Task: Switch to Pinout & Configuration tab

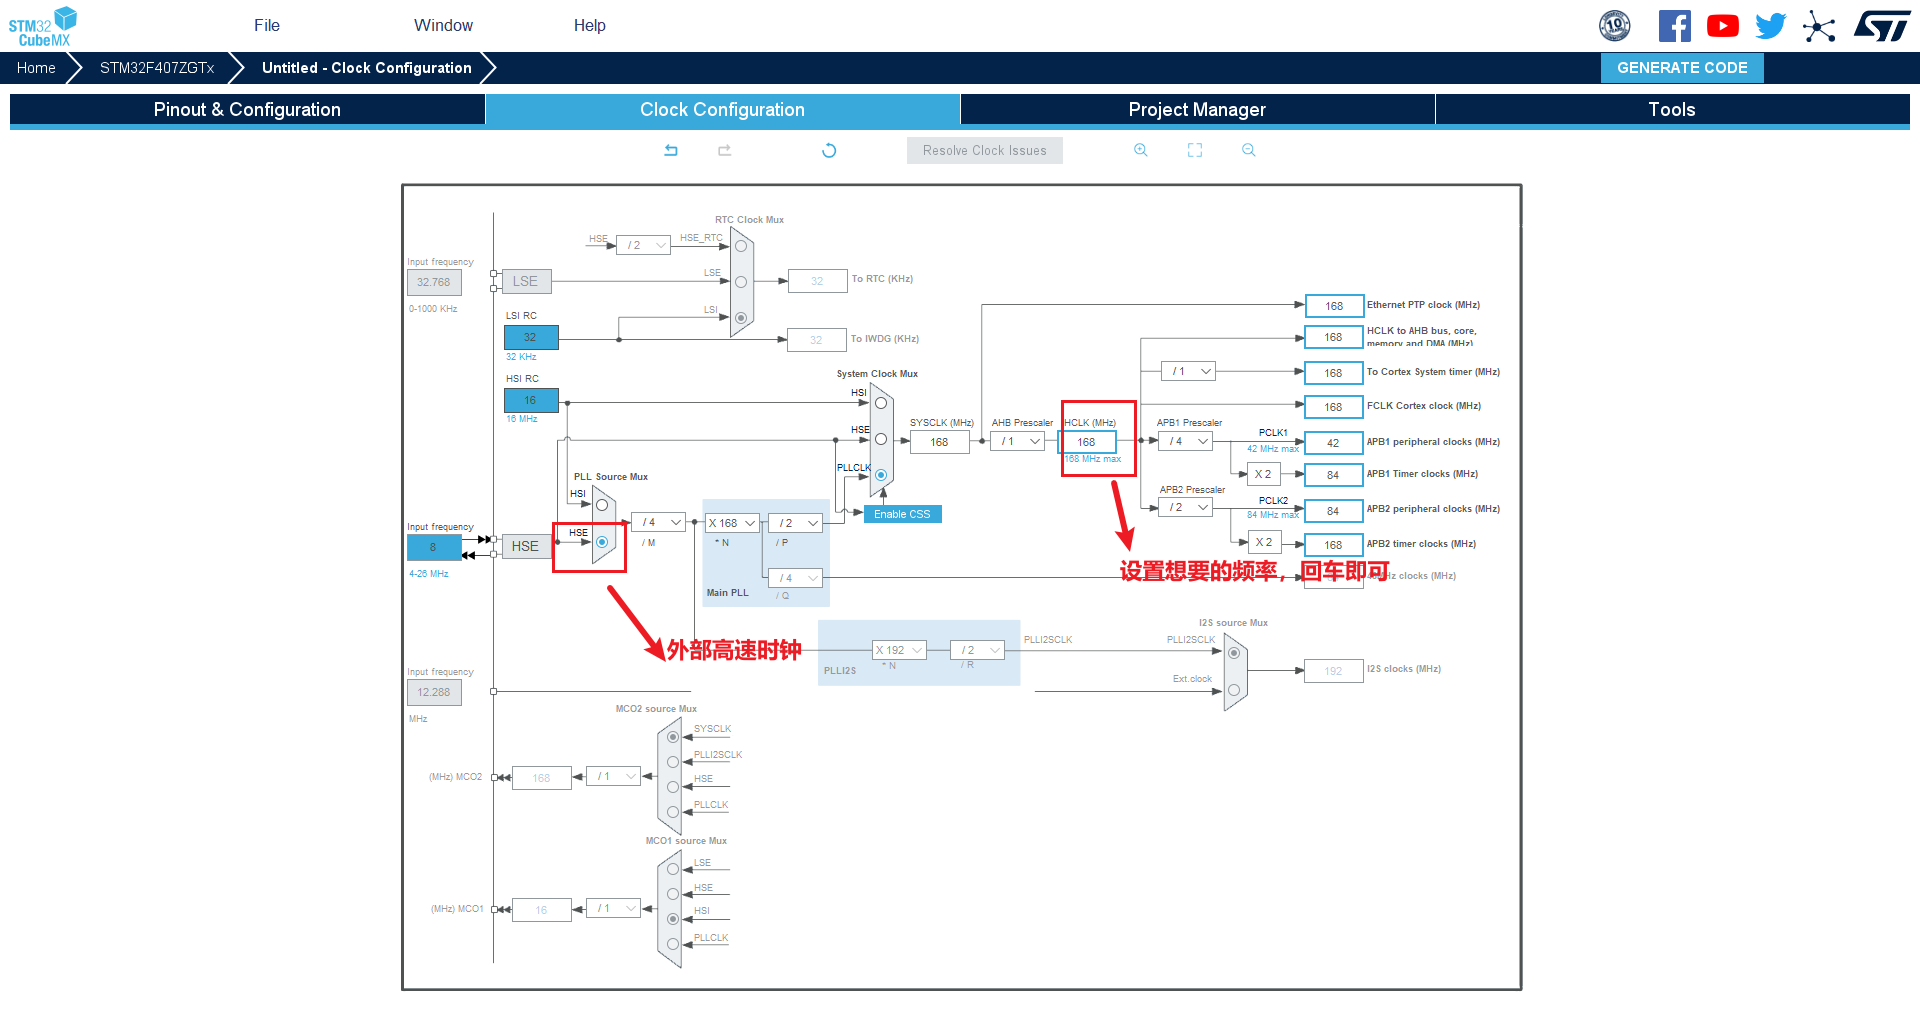Action: tap(247, 110)
